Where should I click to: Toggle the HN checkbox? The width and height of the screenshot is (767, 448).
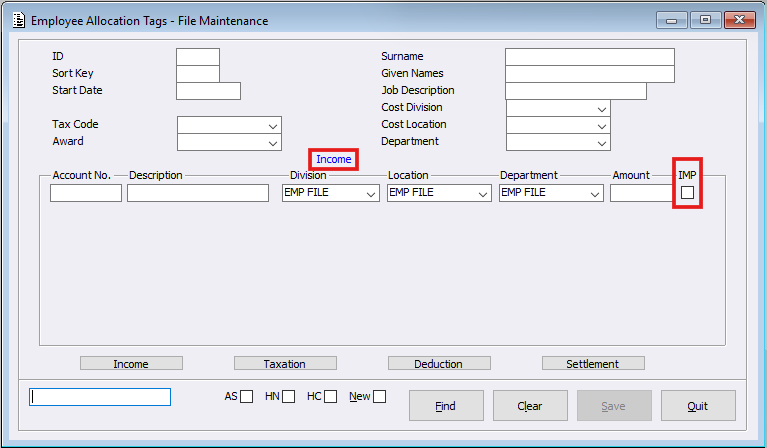pos(288,396)
